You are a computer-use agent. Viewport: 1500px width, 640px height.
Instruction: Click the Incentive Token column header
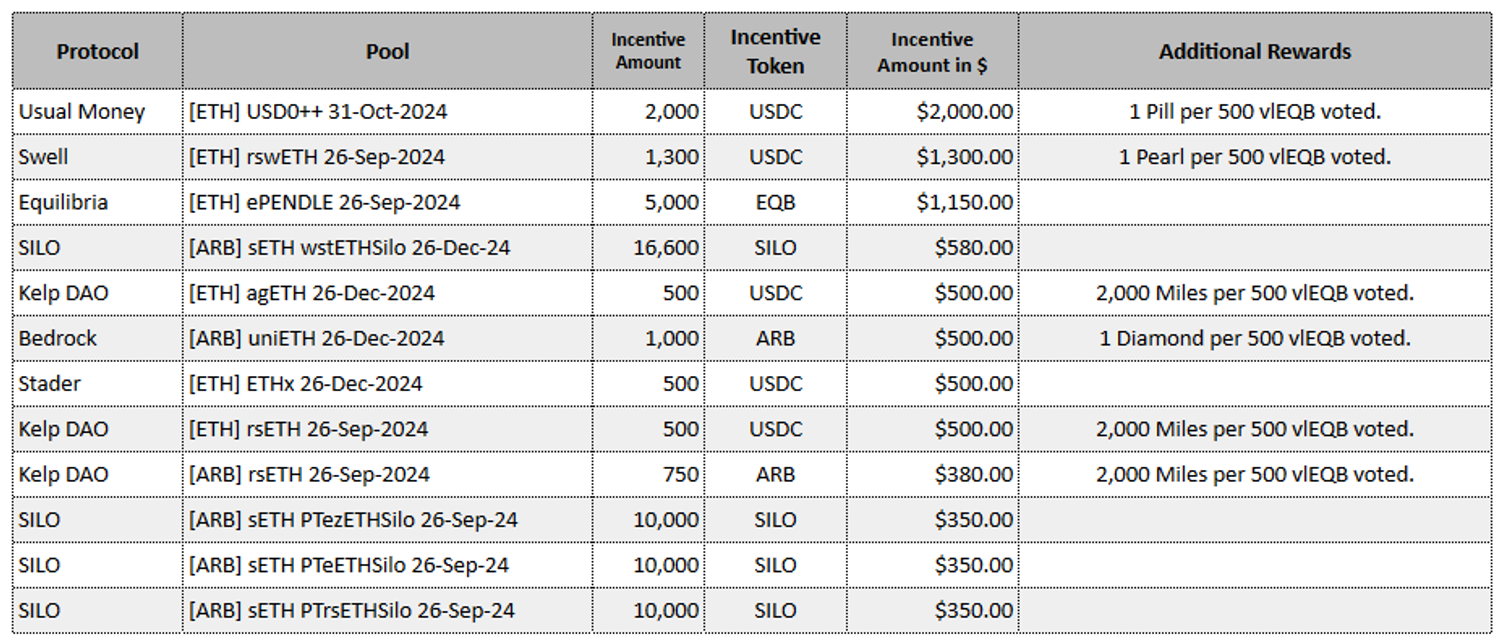[x=775, y=51]
